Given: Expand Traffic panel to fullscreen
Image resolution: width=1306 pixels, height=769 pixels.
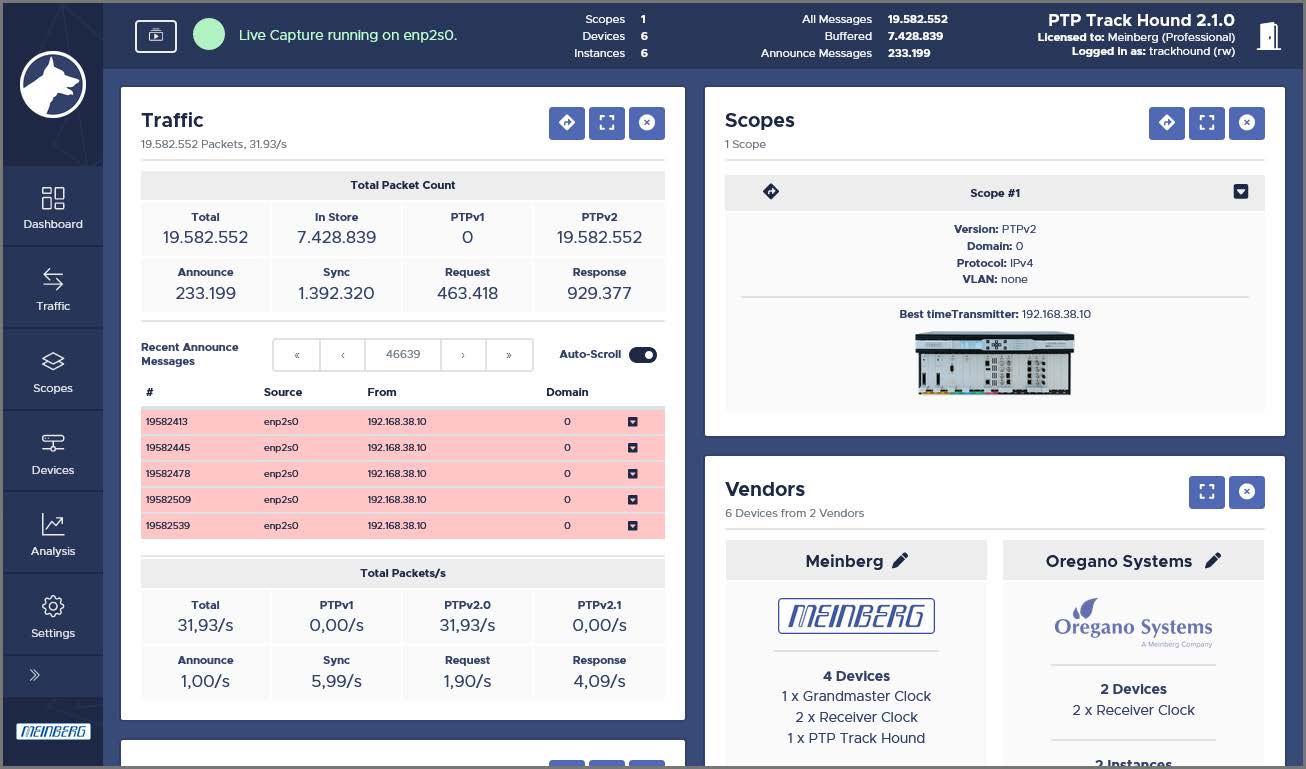Looking at the screenshot, I should [607, 123].
